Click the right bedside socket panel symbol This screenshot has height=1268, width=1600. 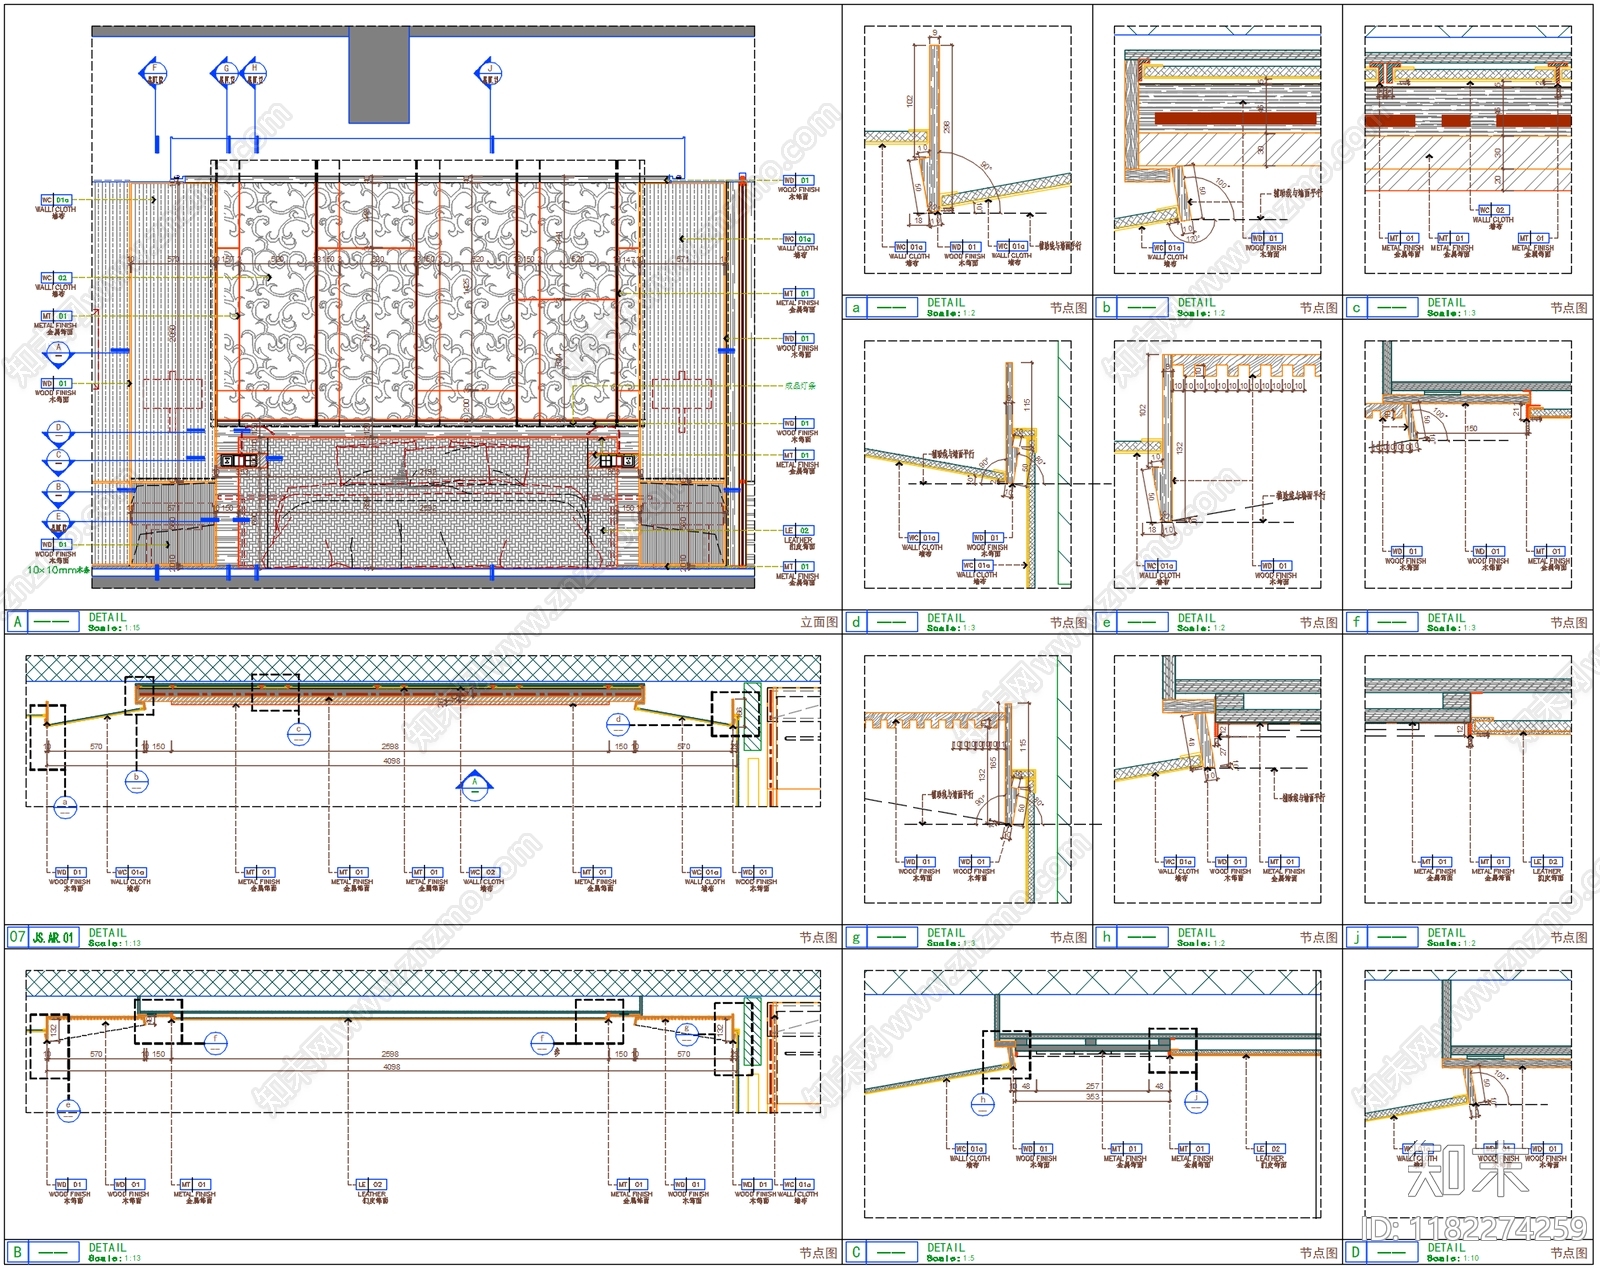coord(616,460)
